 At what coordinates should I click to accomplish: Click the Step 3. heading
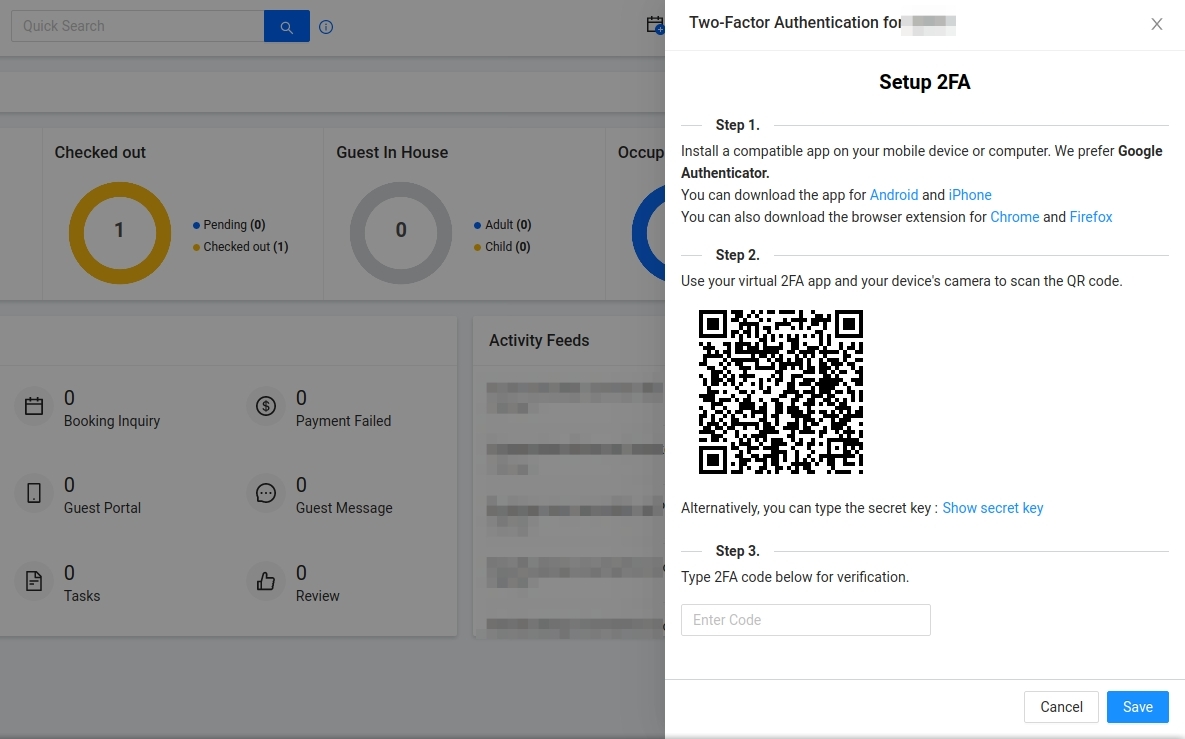coord(738,551)
